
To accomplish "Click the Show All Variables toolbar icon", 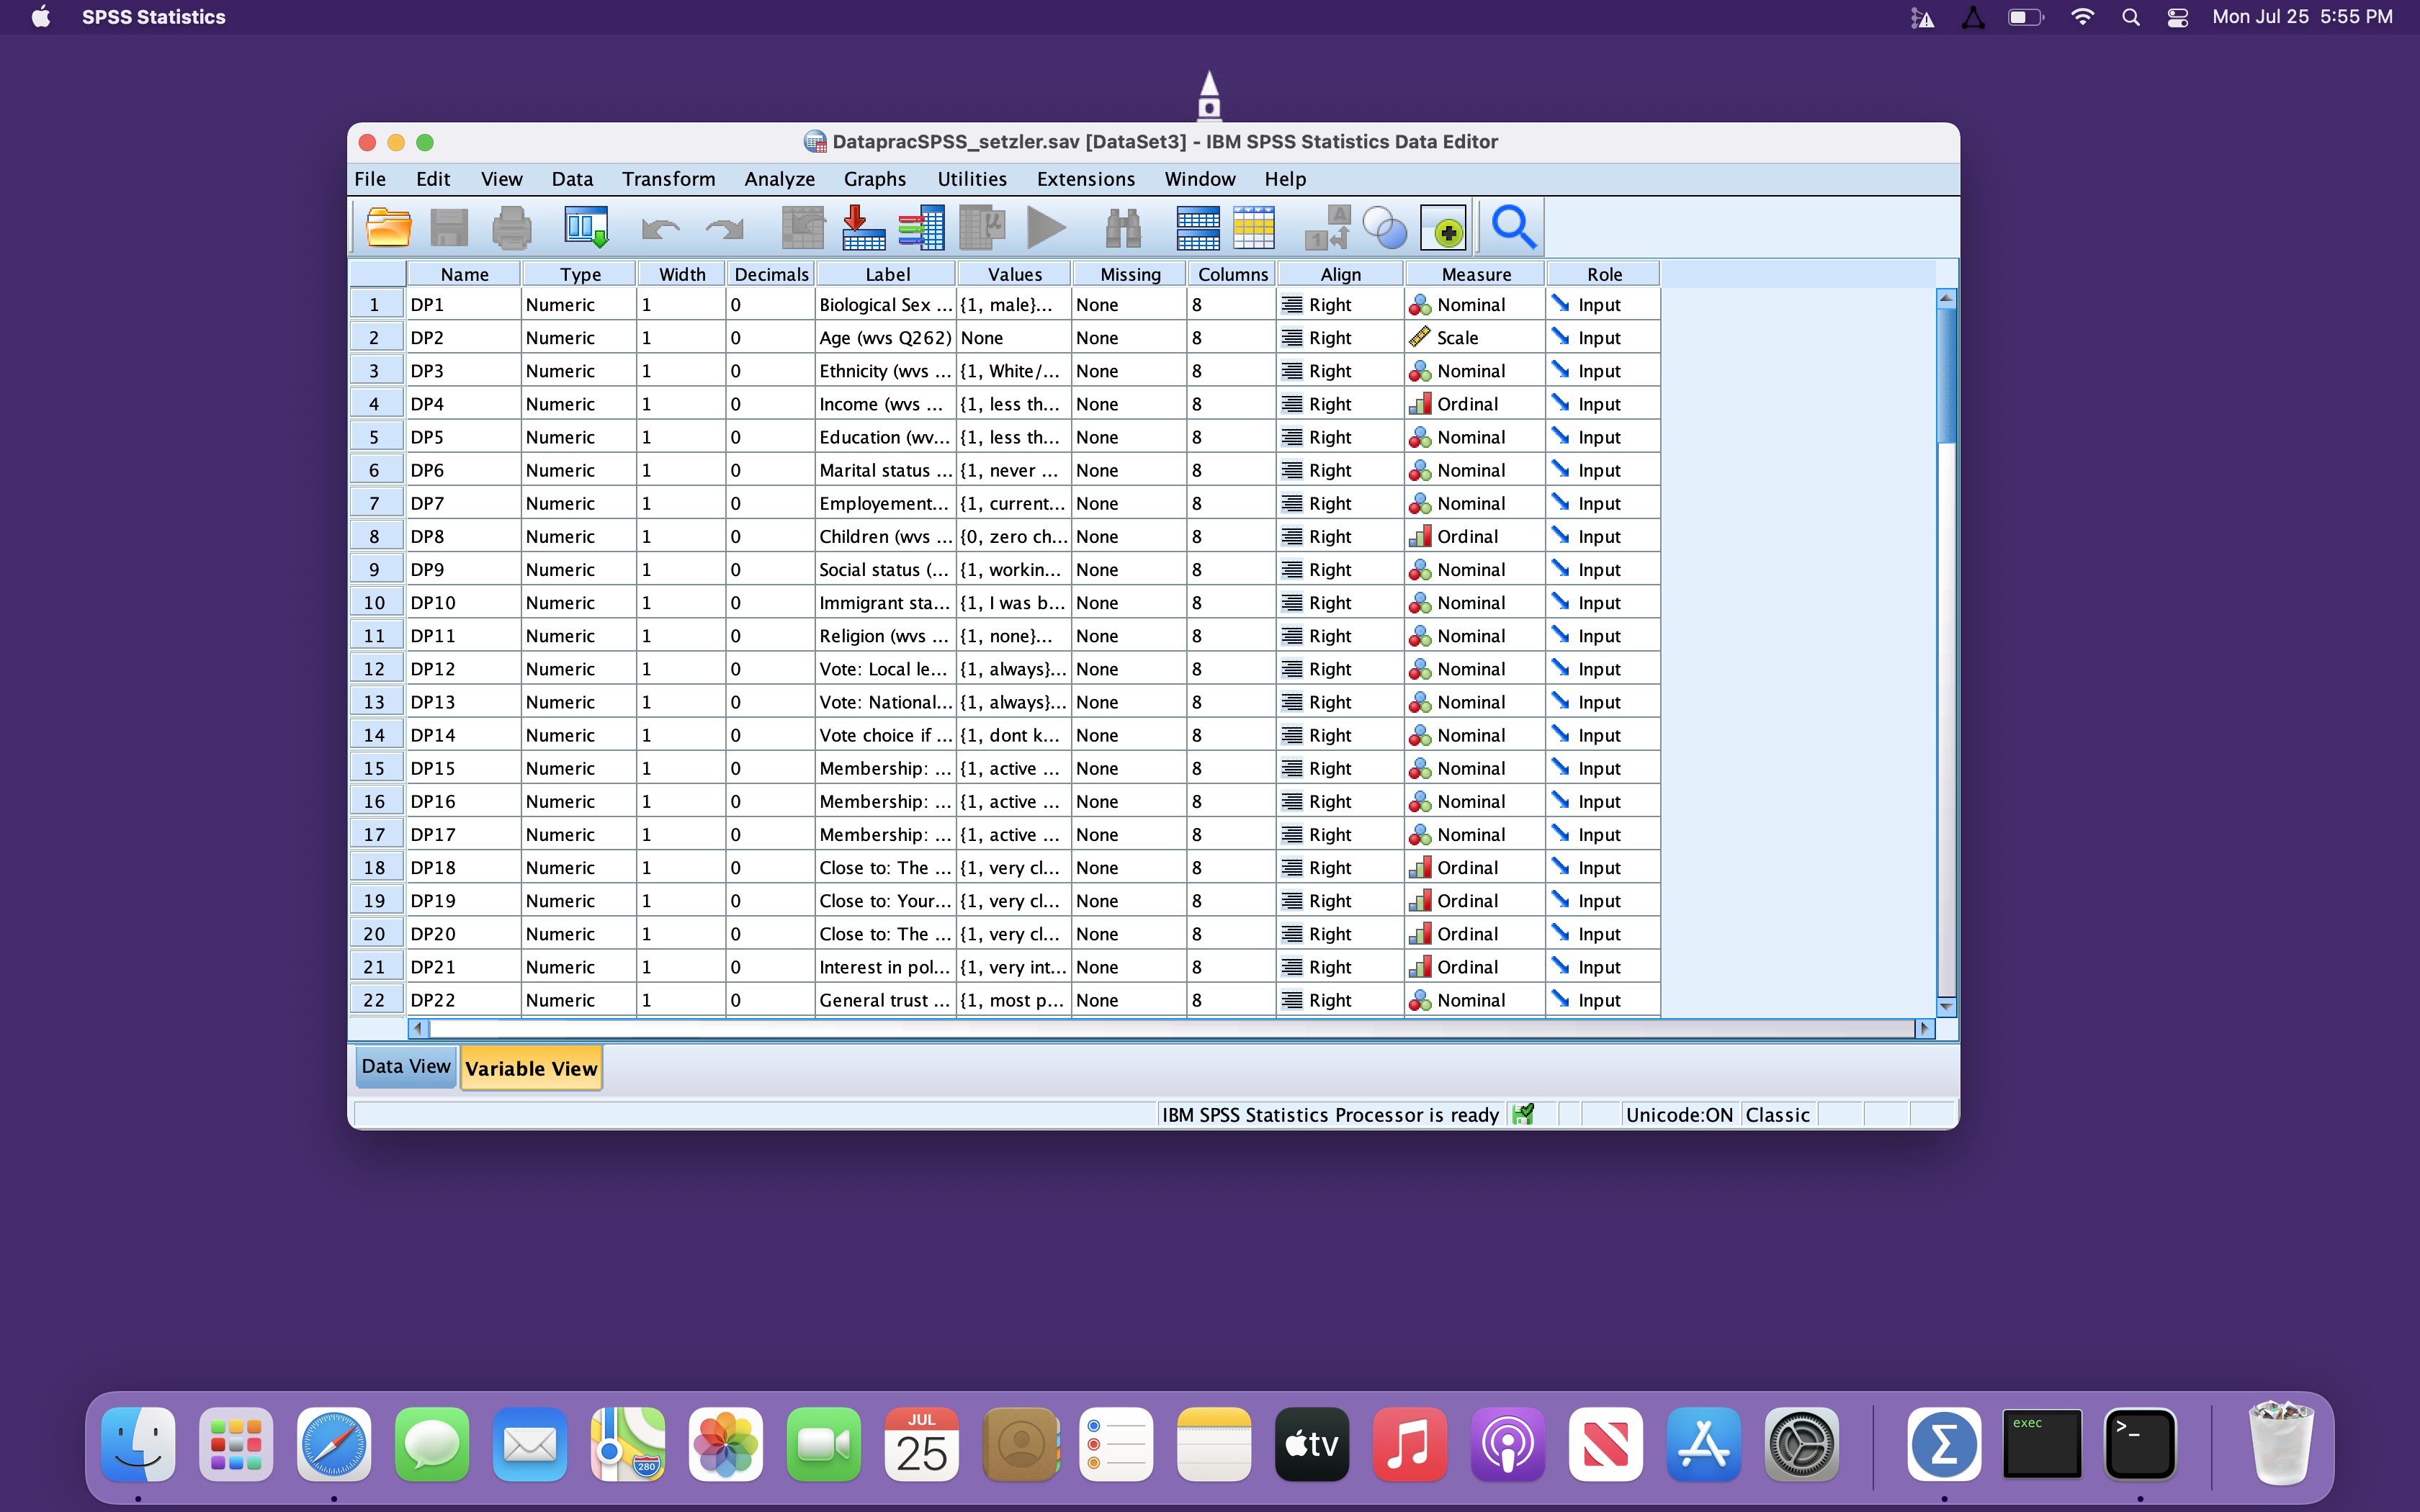I will tap(1443, 228).
